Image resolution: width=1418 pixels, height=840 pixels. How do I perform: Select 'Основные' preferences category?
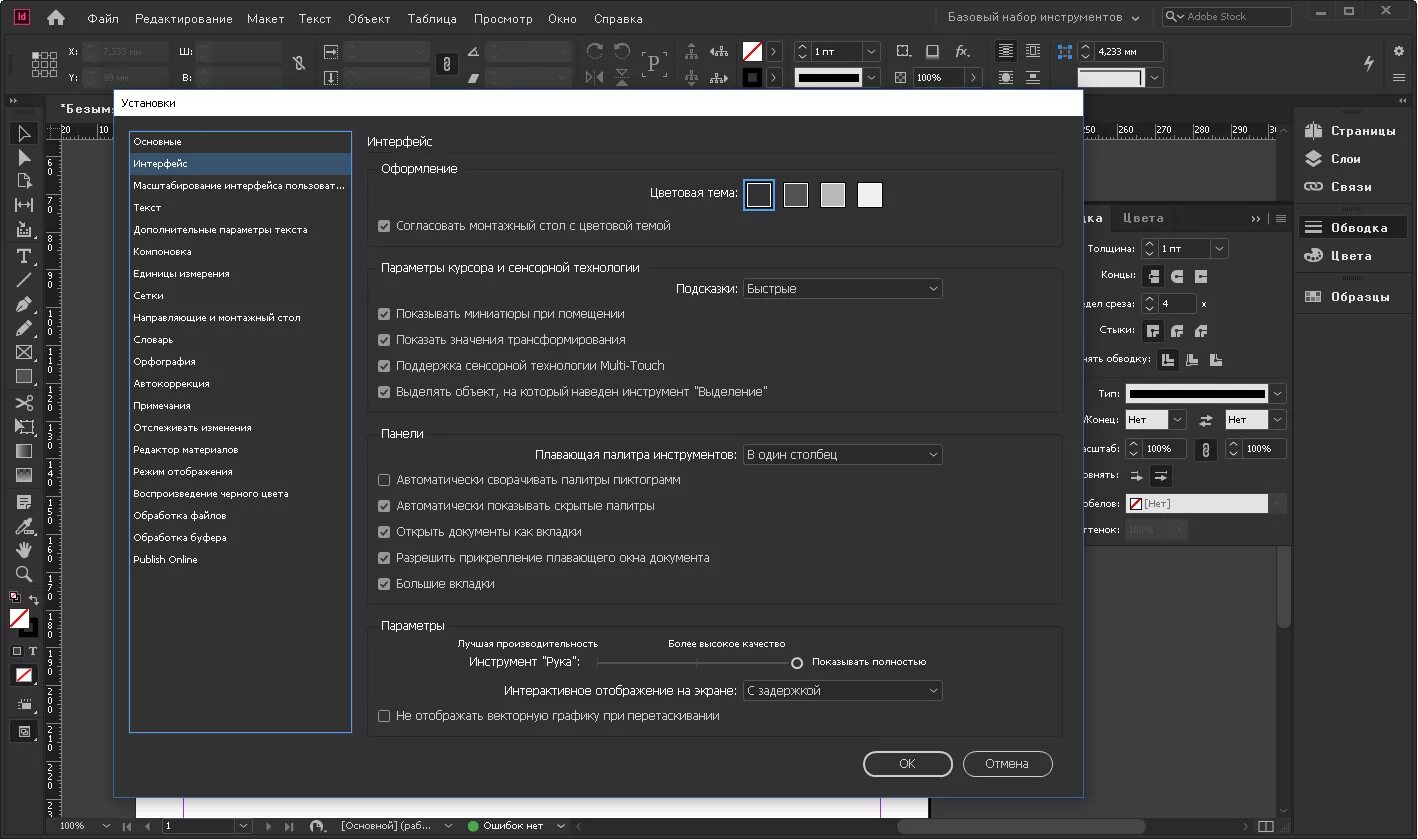click(240, 142)
